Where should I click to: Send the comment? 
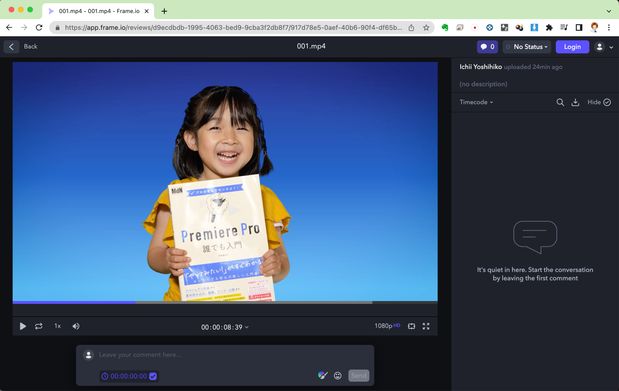click(x=358, y=376)
